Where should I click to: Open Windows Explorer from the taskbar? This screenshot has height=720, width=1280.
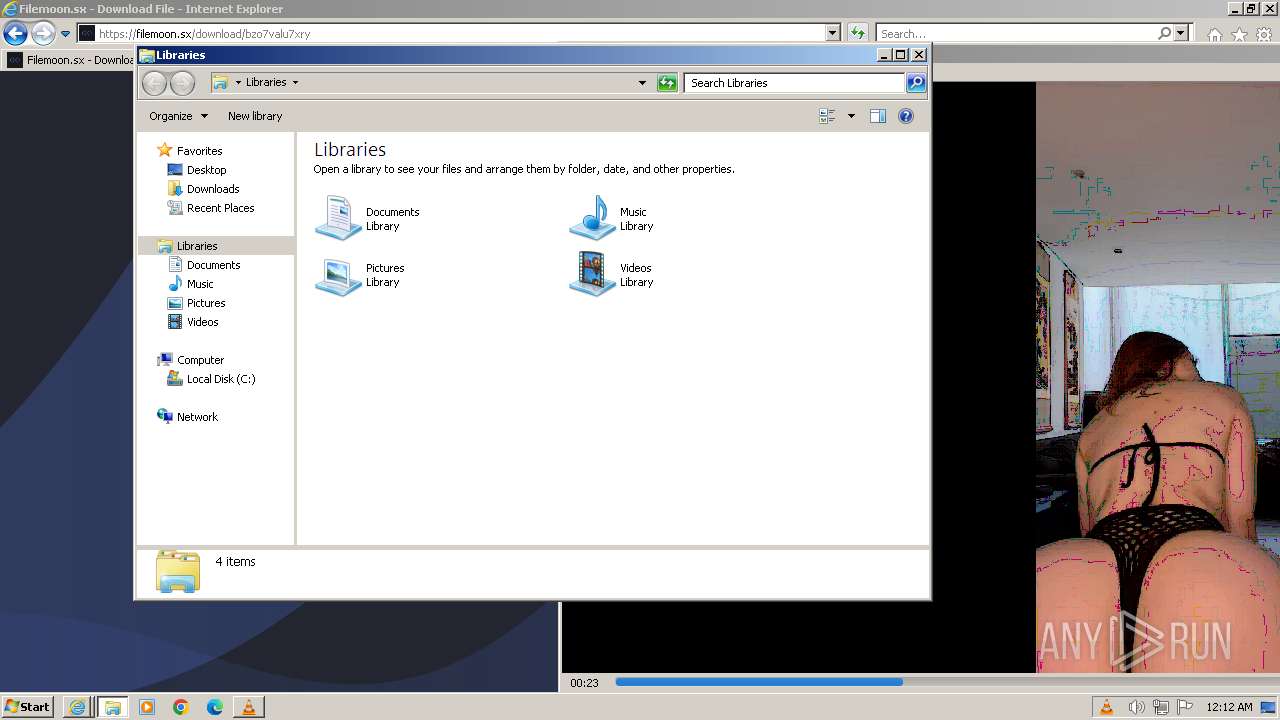pos(112,707)
